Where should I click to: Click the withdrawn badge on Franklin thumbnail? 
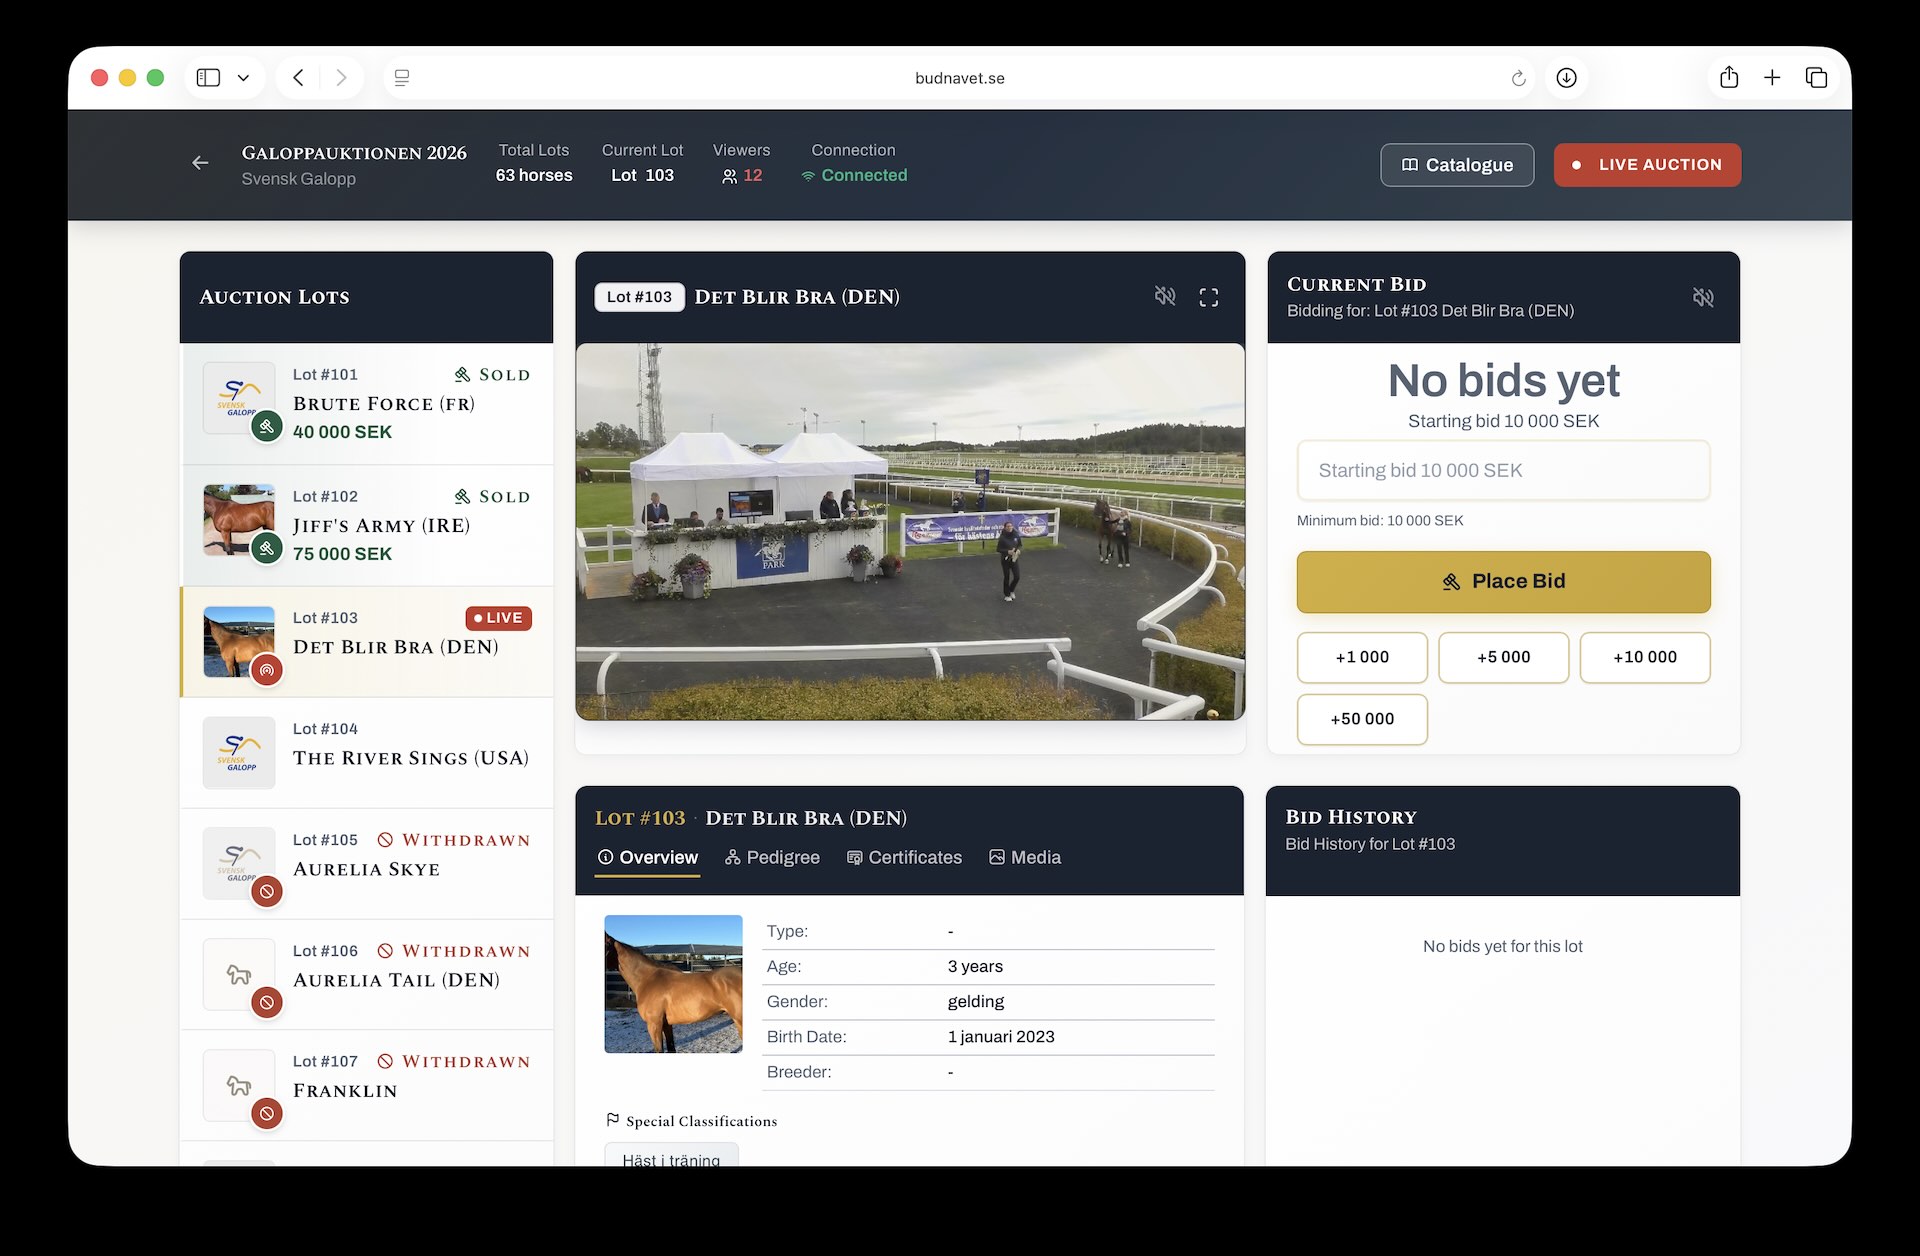(x=266, y=1113)
